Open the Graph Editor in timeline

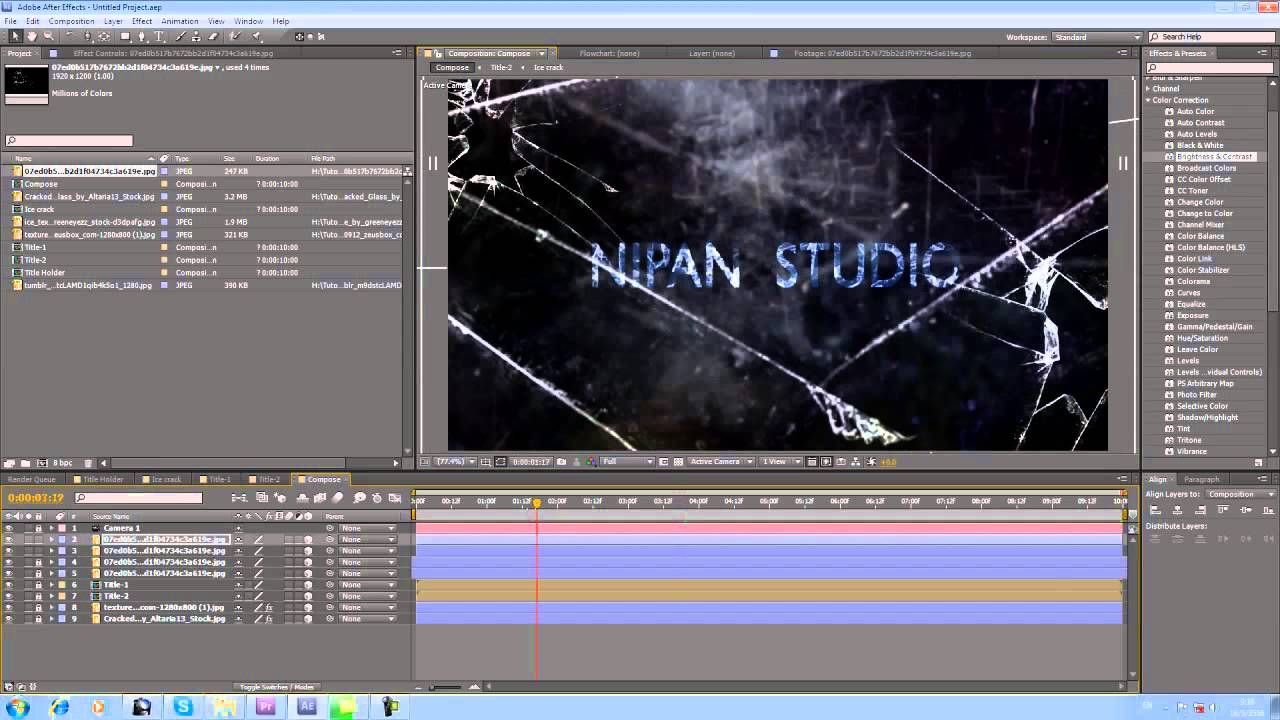[x=395, y=497]
